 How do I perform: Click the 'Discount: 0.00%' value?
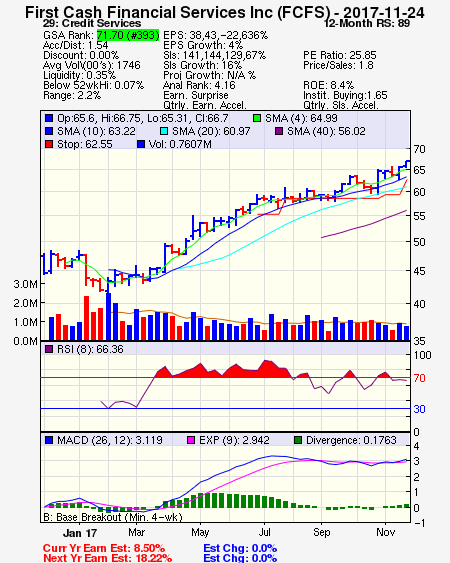pyautogui.click(x=81, y=55)
